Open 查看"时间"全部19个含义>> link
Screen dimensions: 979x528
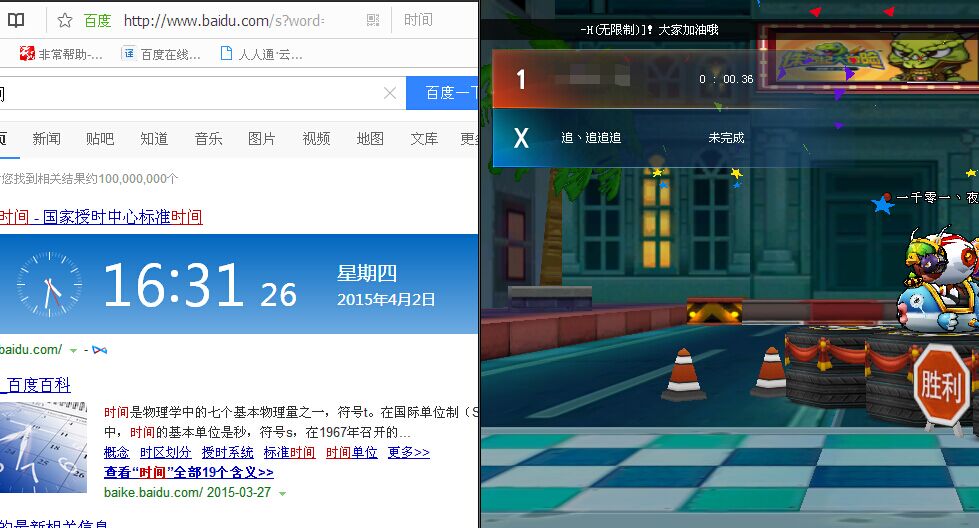click(x=189, y=472)
